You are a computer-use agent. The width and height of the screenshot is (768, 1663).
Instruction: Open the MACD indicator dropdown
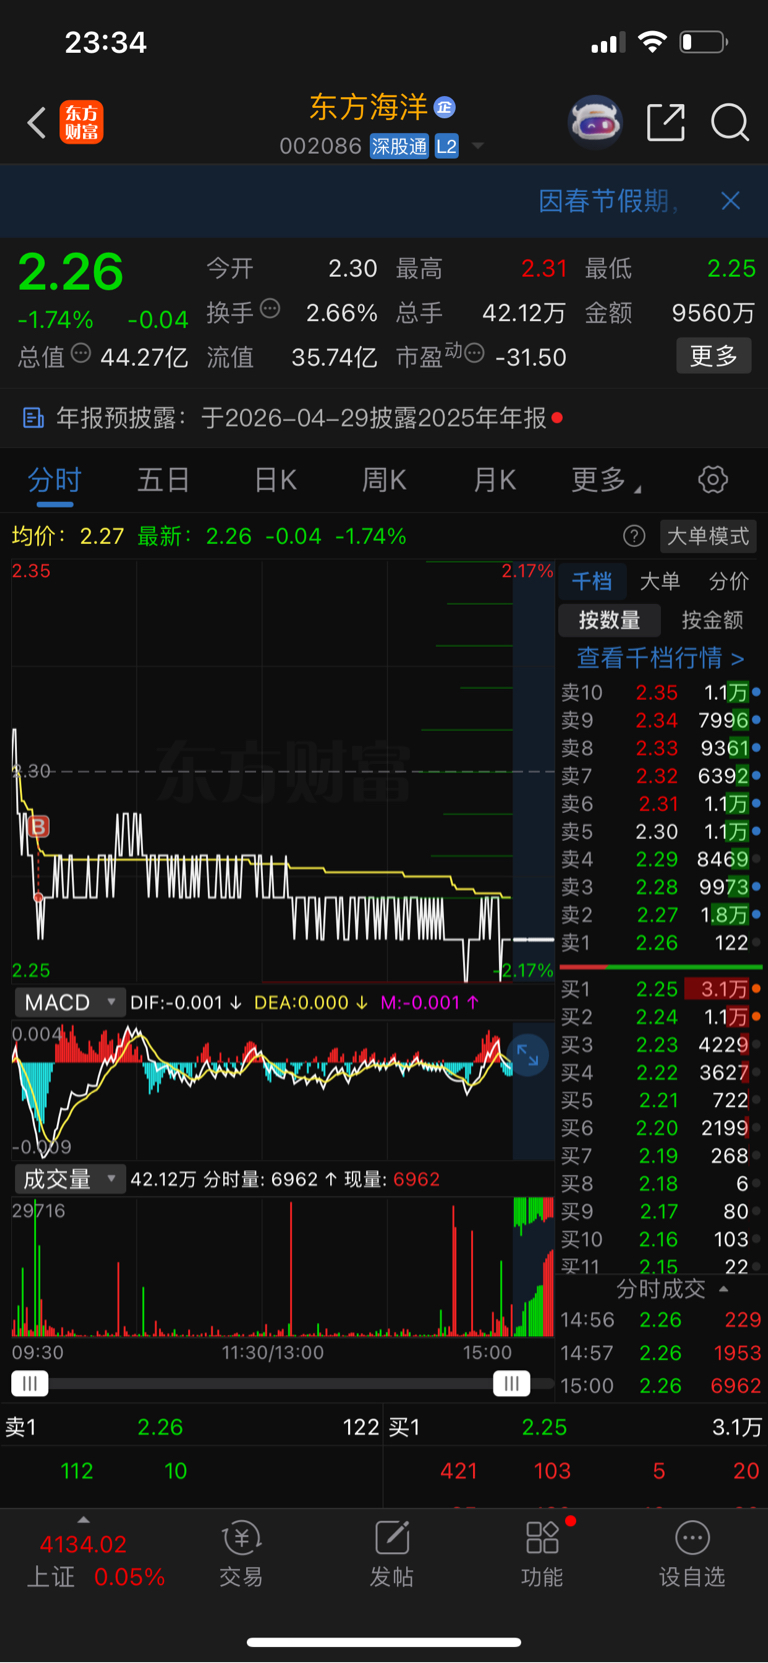tap(68, 1002)
